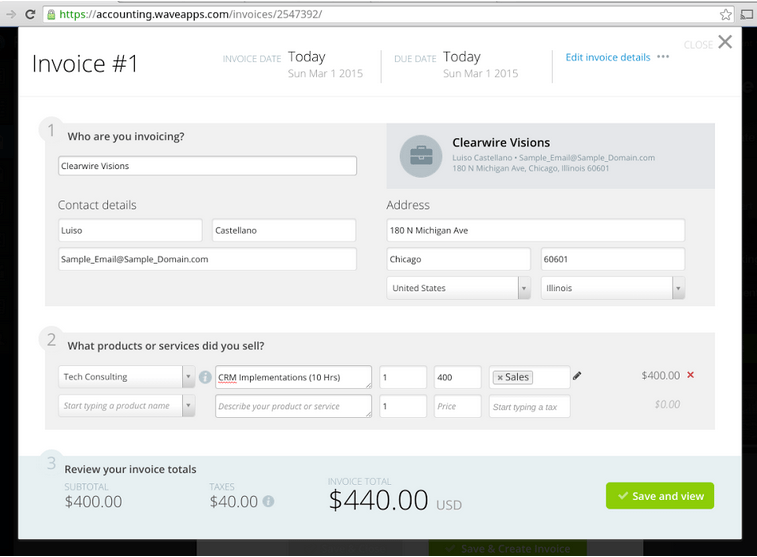Image resolution: width=757 pixels, height=557 pixels.
Task: Open the Tech Consulting product dropdown
Action: coord(126,376)
